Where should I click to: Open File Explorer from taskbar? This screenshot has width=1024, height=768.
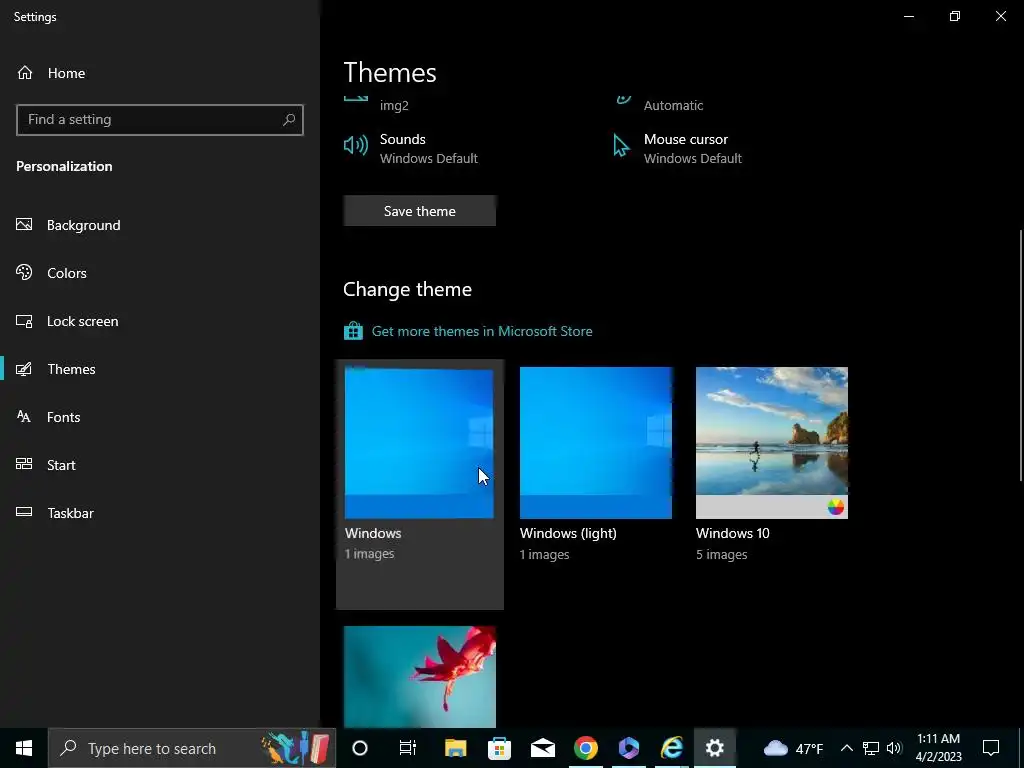[456, 748]
